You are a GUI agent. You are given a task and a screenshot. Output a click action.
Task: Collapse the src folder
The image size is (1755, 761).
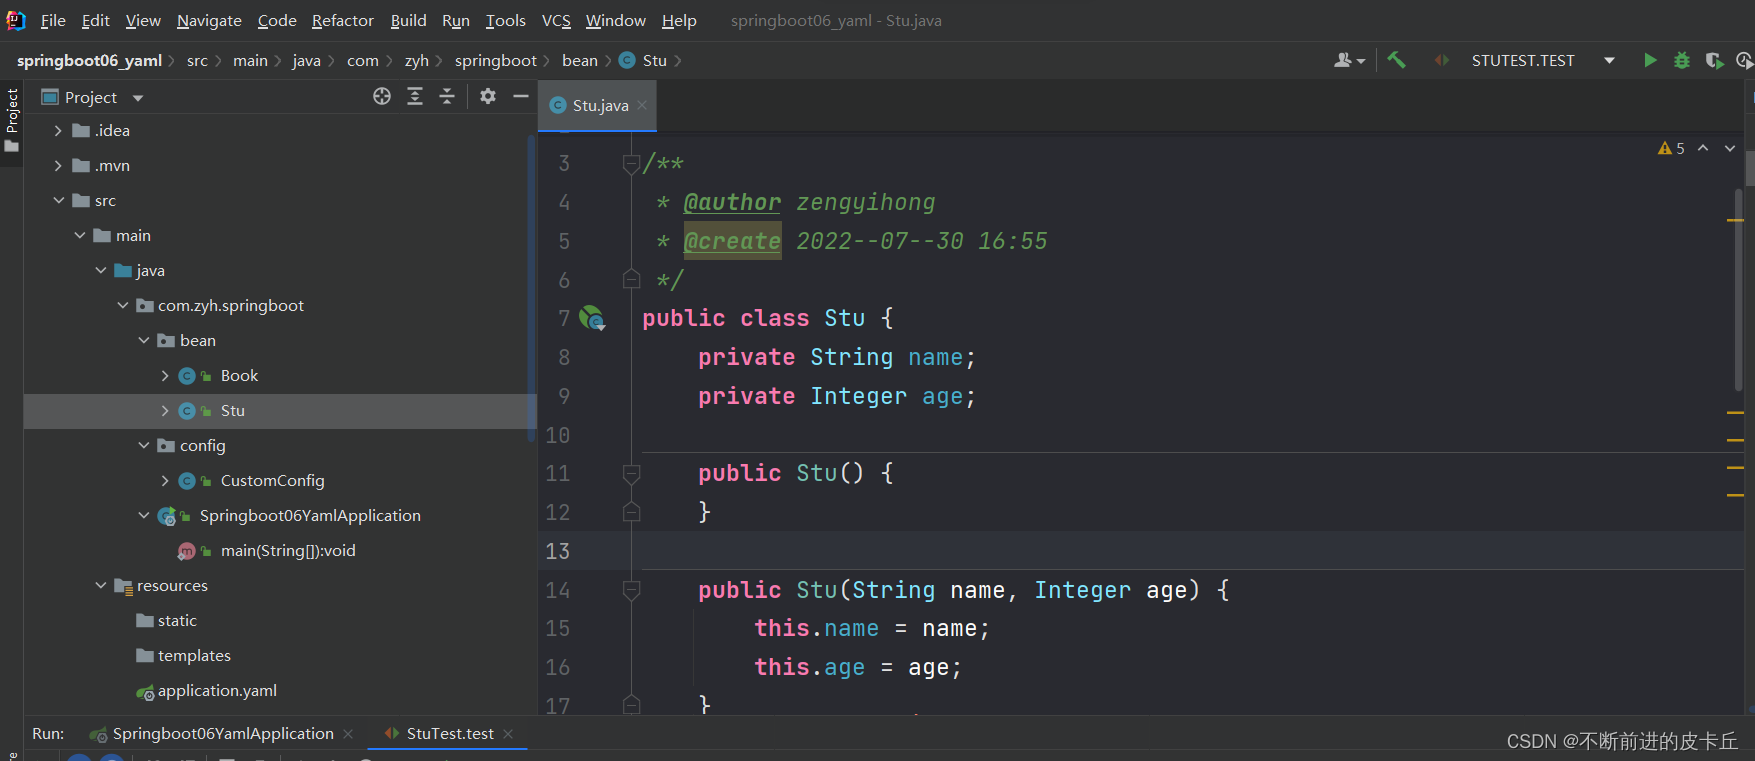click(x=58, y=201)
